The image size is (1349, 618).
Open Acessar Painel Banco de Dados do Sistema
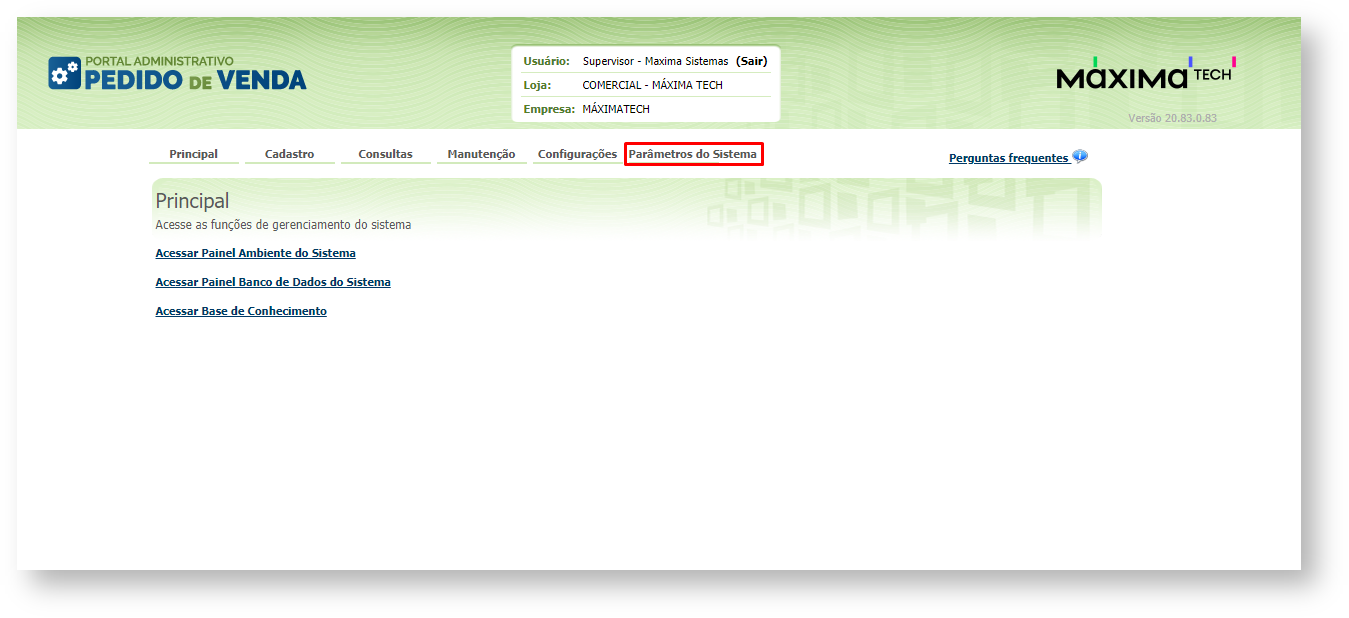[273, 282]
